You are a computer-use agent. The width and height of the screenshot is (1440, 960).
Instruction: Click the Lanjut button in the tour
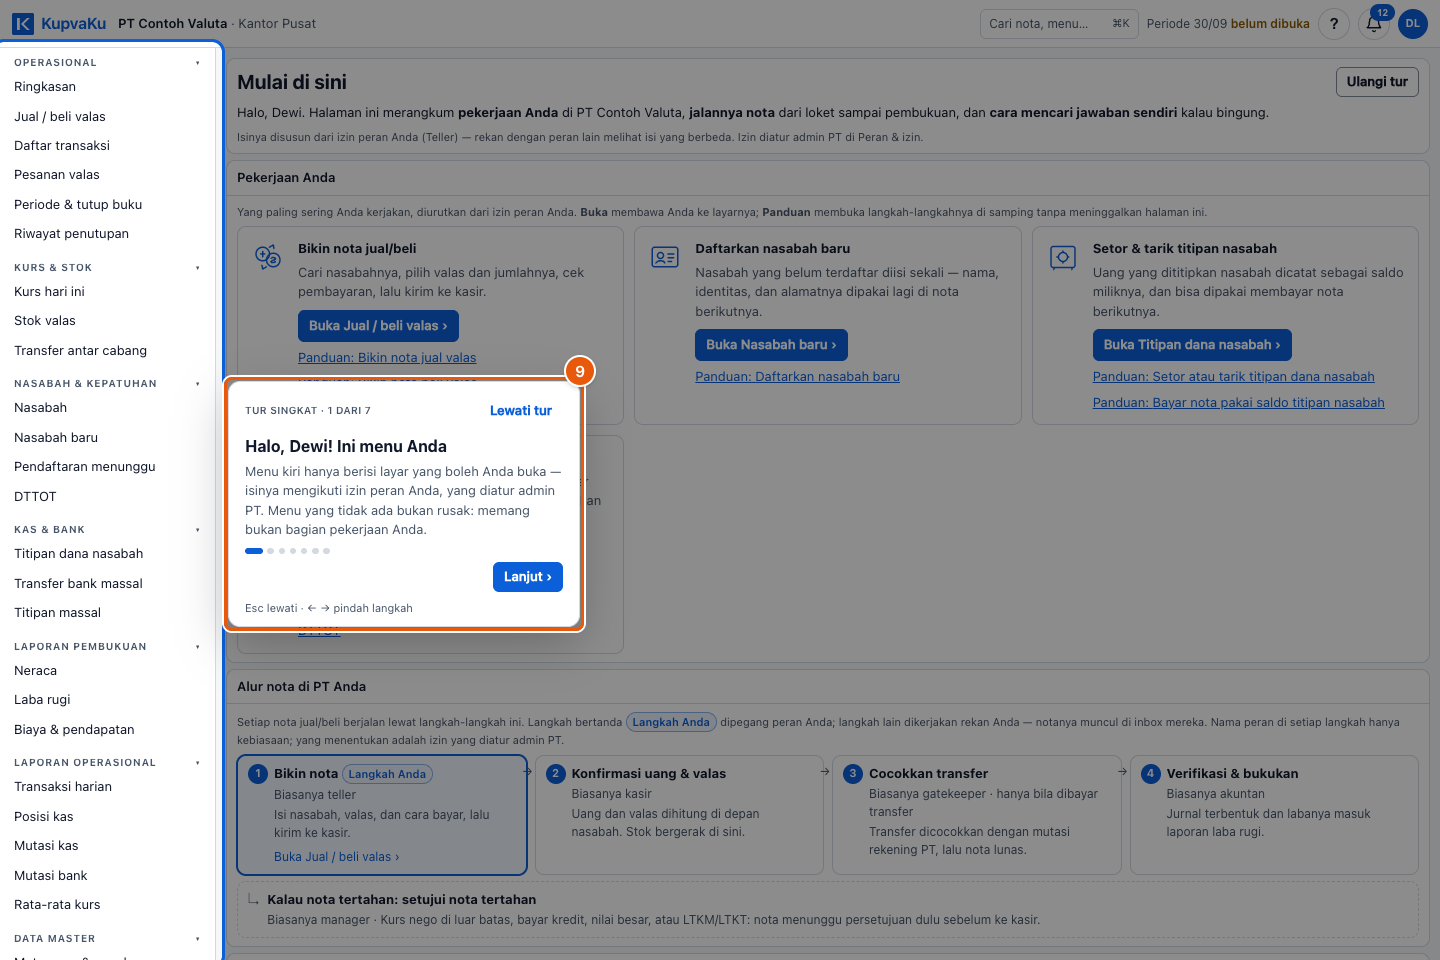coord(528,577)
